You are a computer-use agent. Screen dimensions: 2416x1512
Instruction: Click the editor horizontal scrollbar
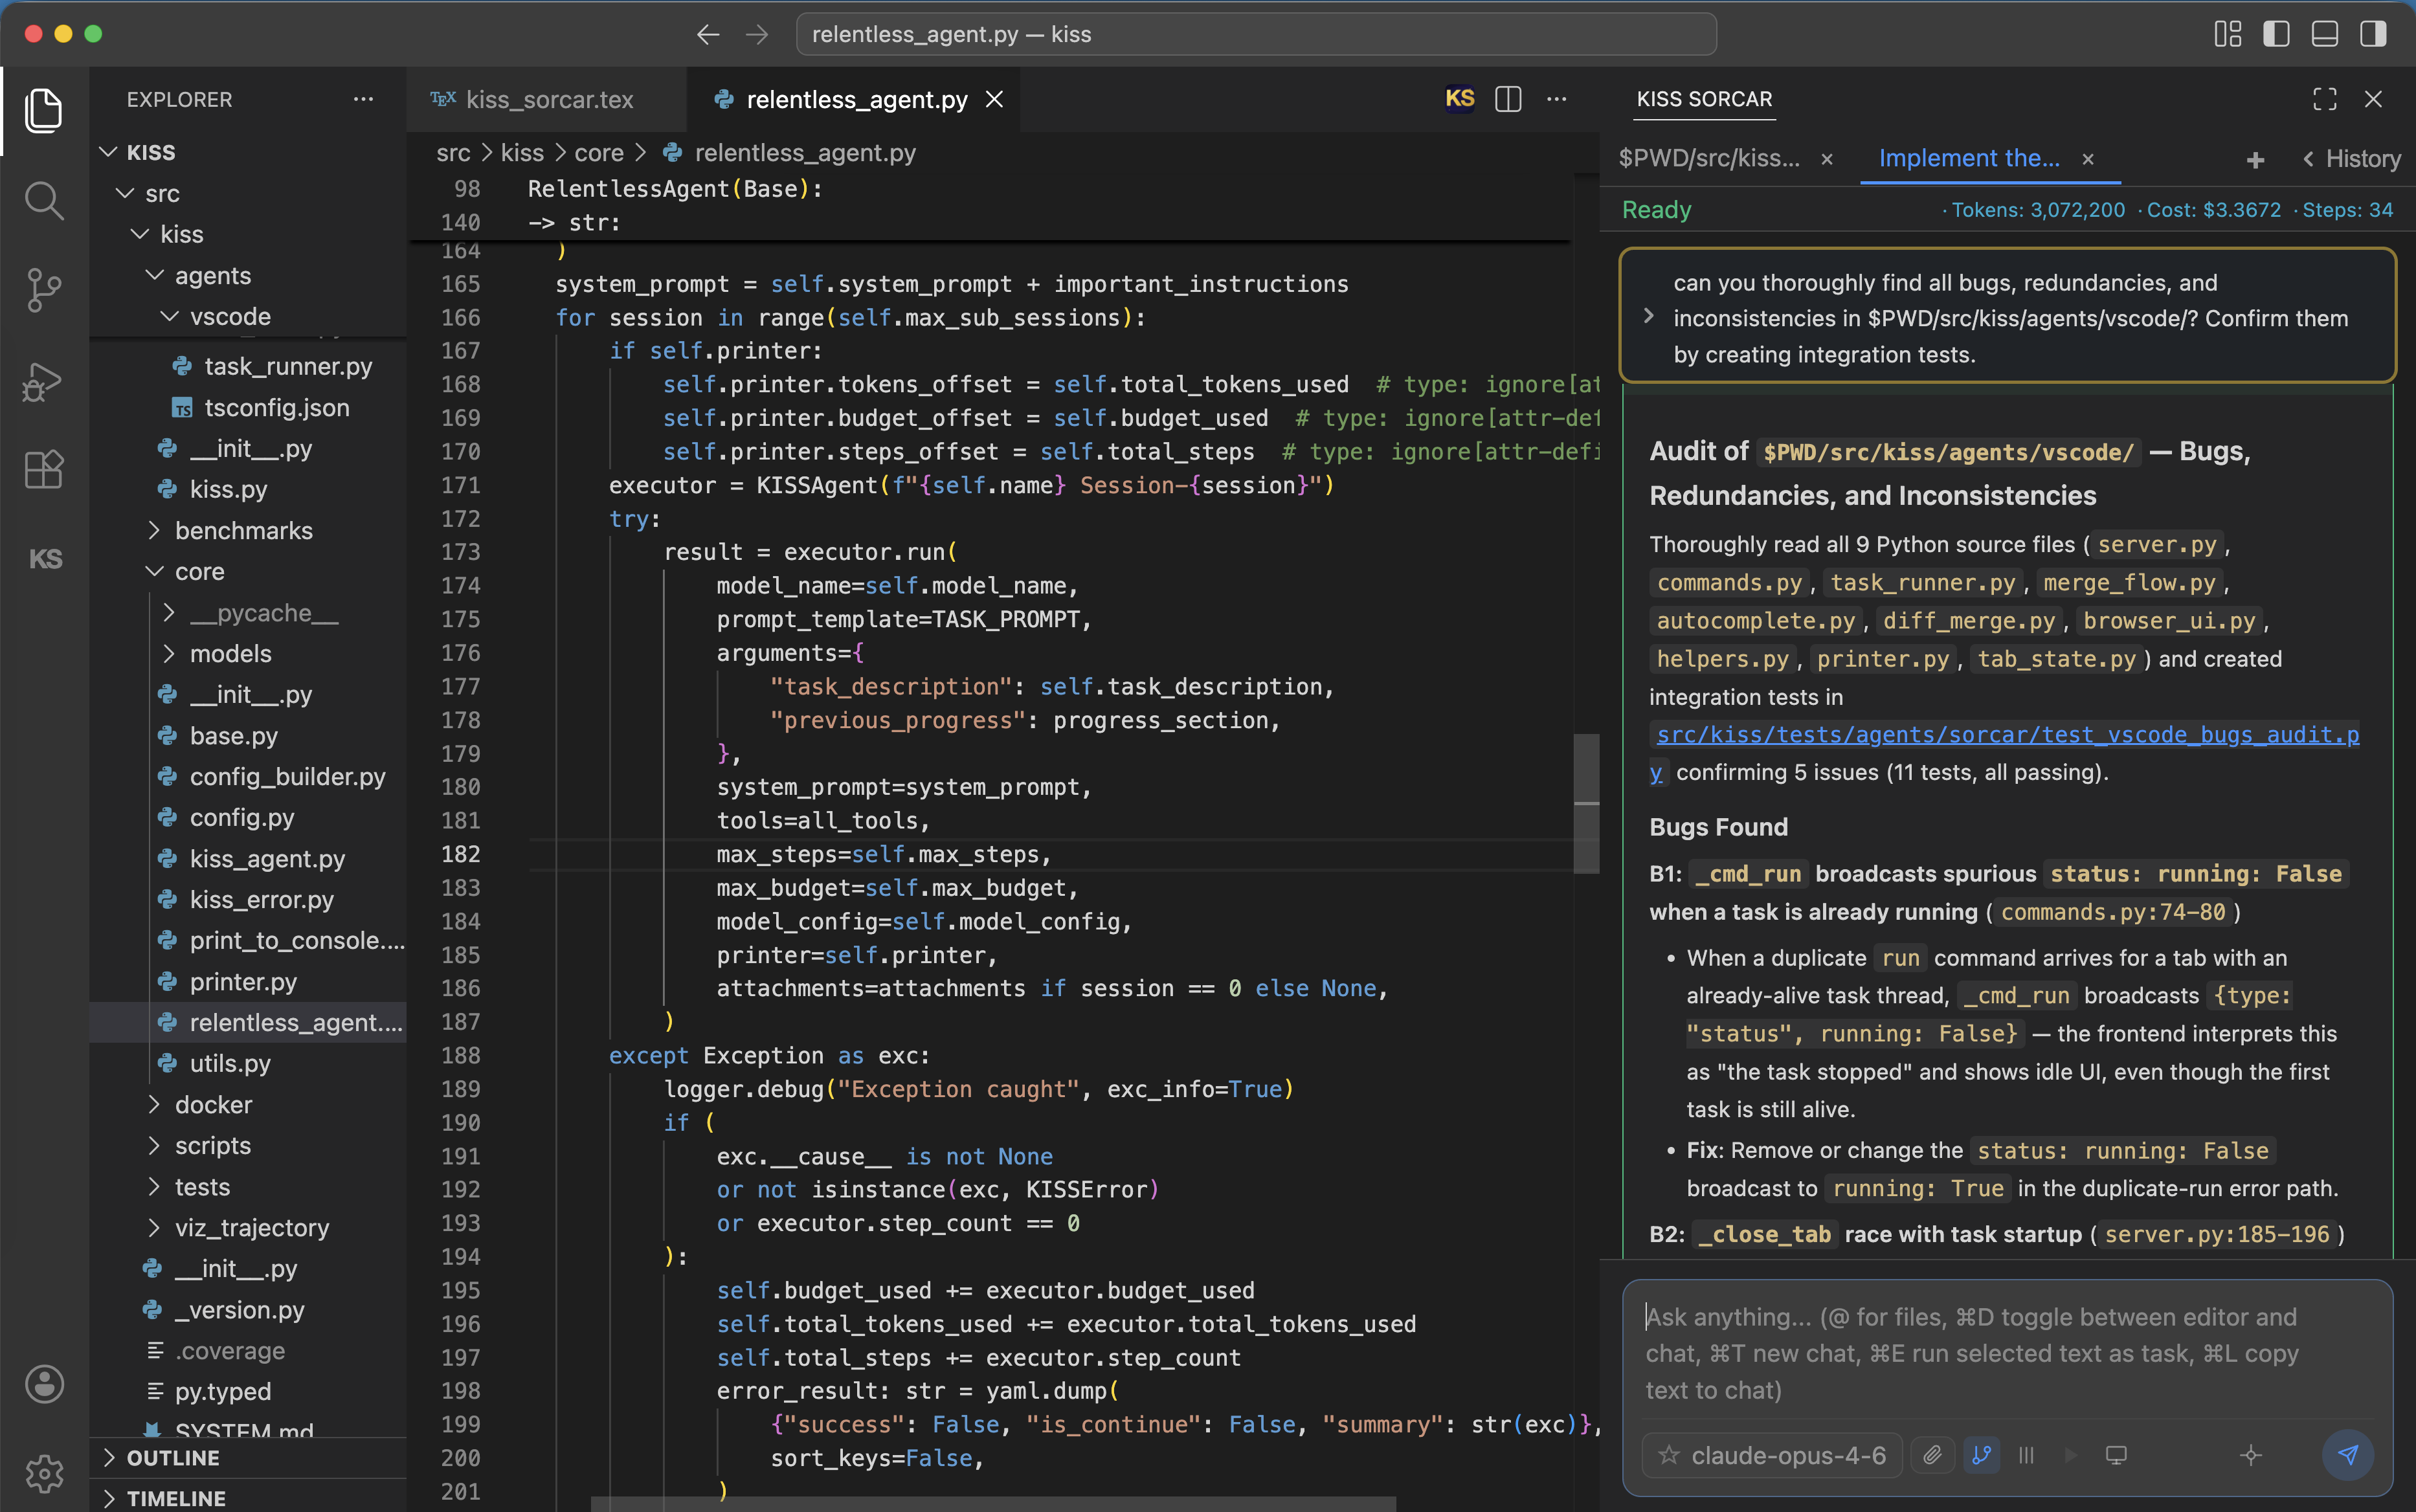993,1504
